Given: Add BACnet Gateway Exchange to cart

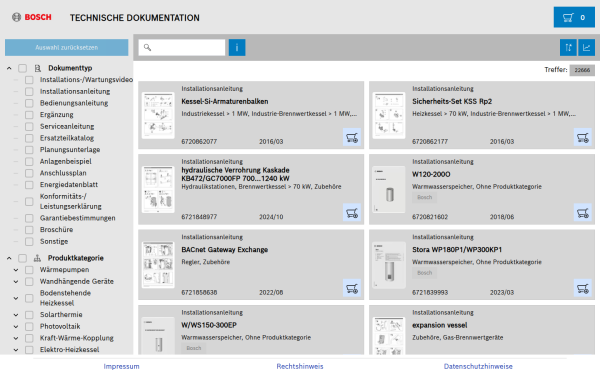Looking at the screenshot, I should click(352, 288).
